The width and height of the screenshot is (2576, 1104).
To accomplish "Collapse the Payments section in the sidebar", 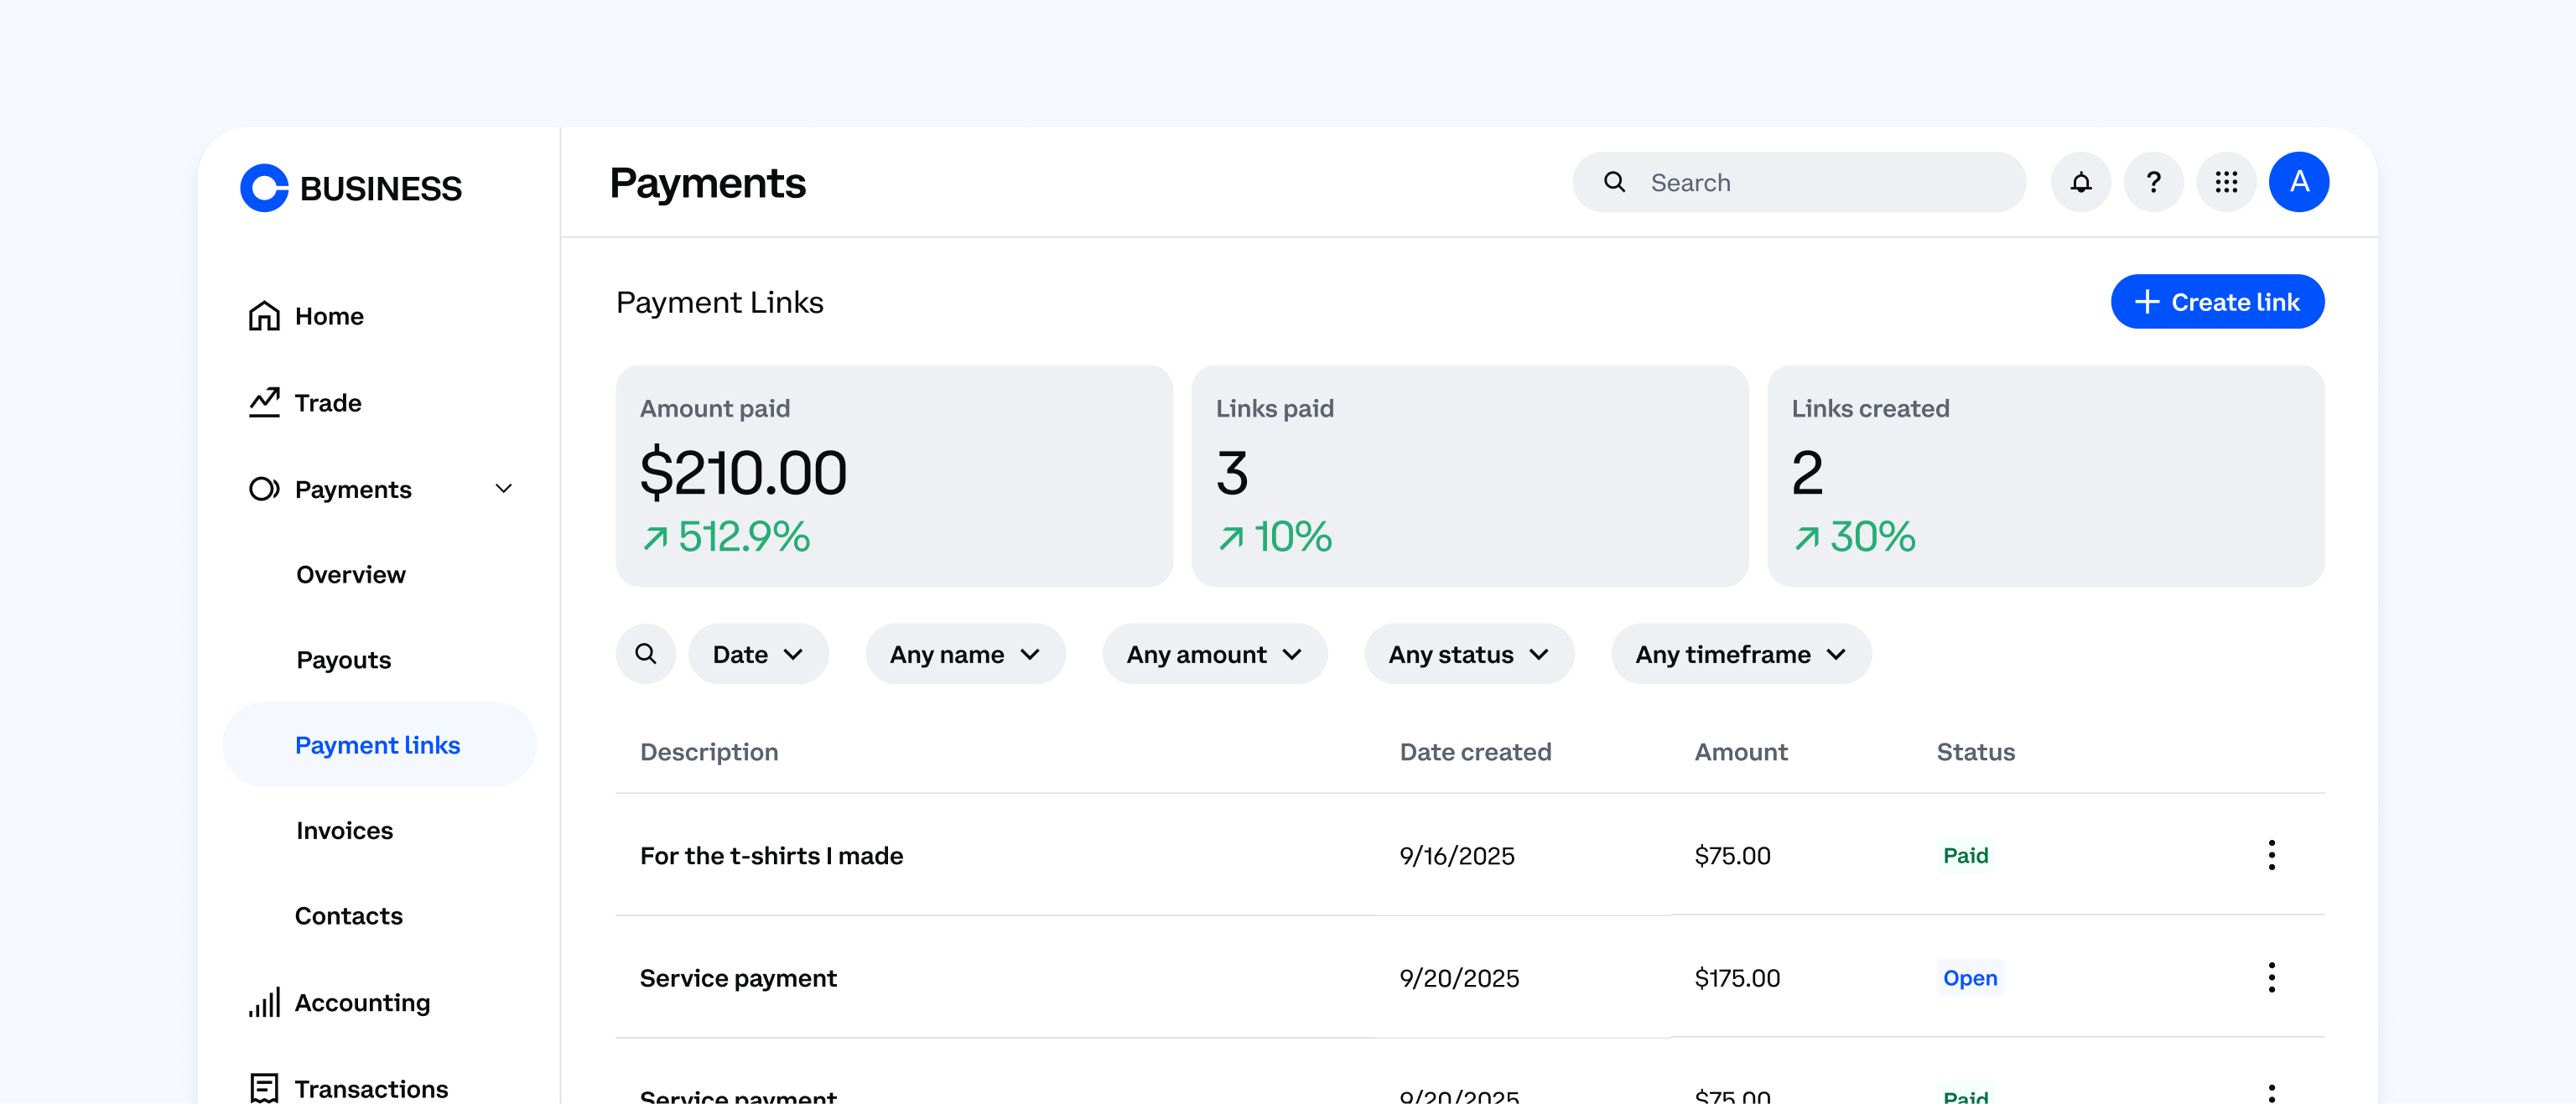I will [x=504, y=489].
